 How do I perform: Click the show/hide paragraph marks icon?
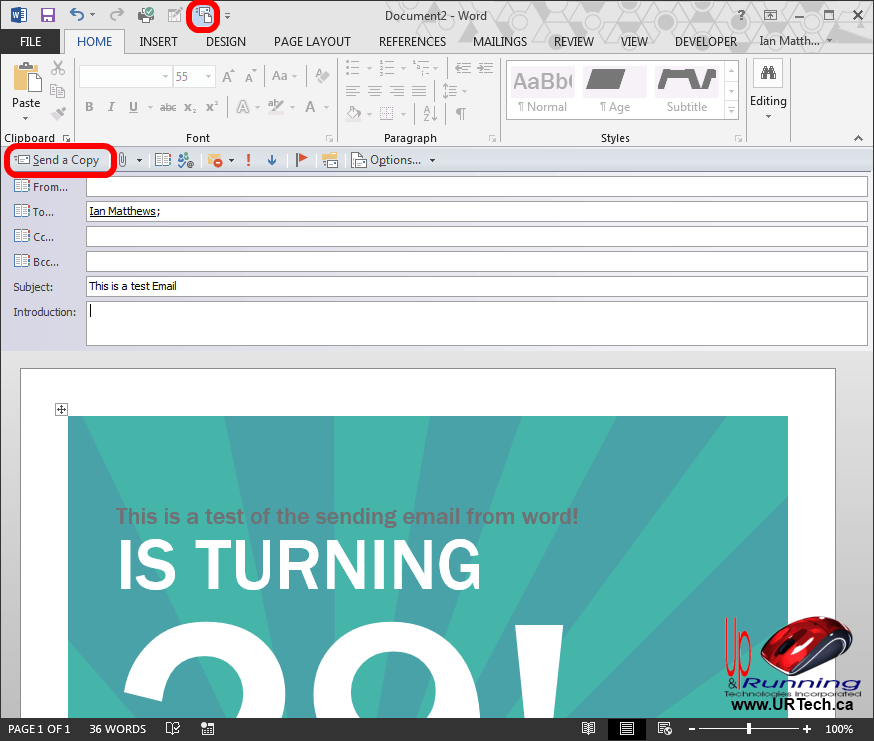461,114
